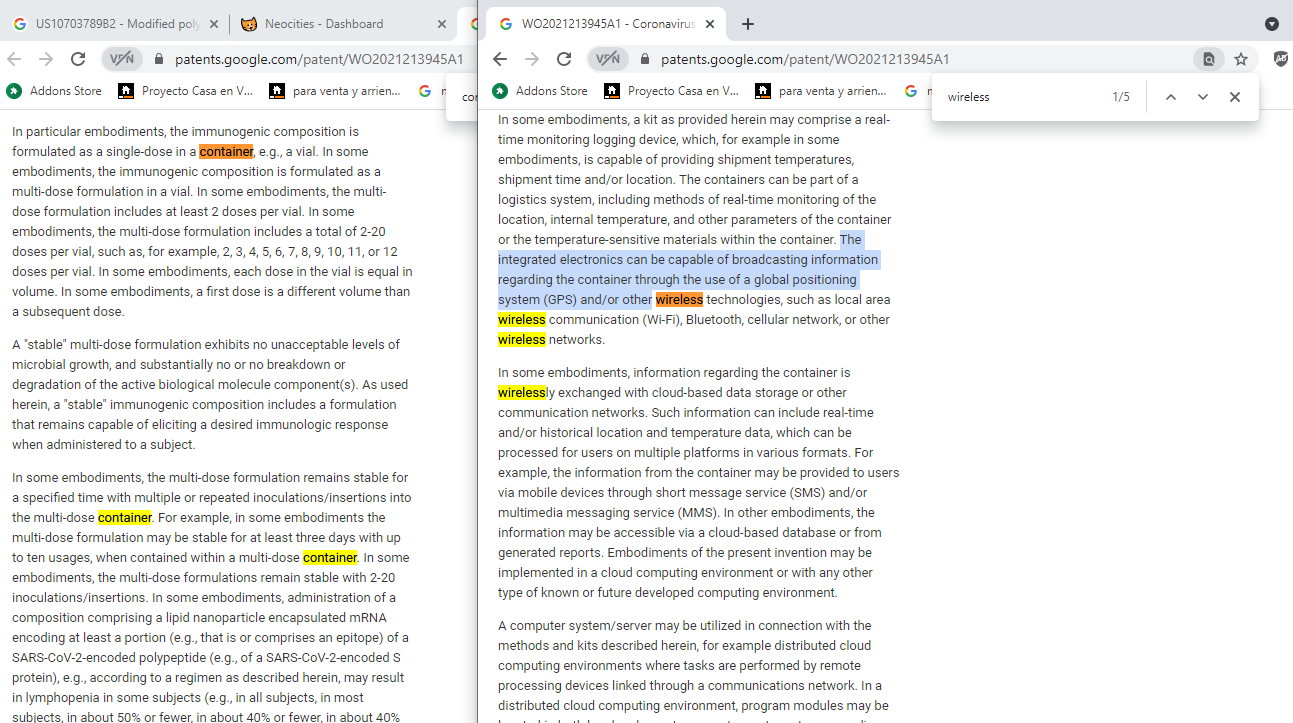
Task: Click the find field containing 'wireless'
Action: point(1020,97)
